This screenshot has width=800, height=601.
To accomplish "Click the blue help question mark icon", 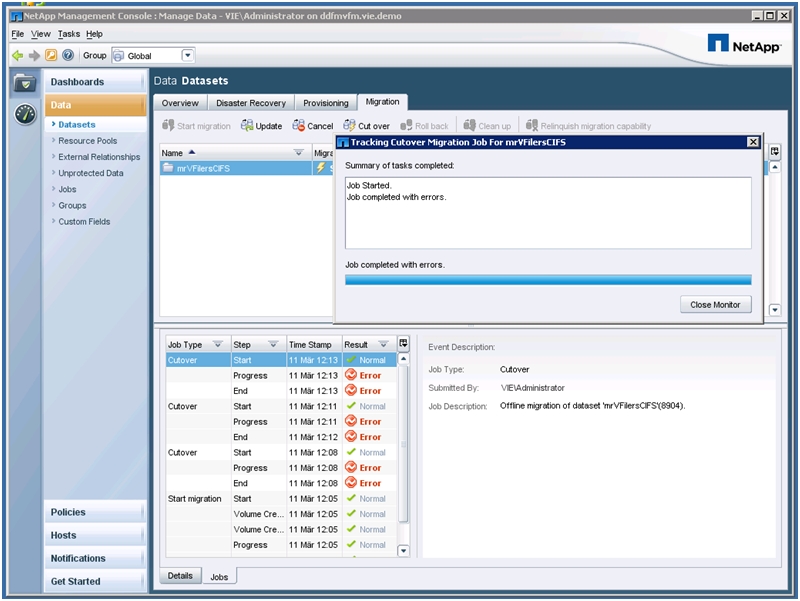I will [68, 56].
